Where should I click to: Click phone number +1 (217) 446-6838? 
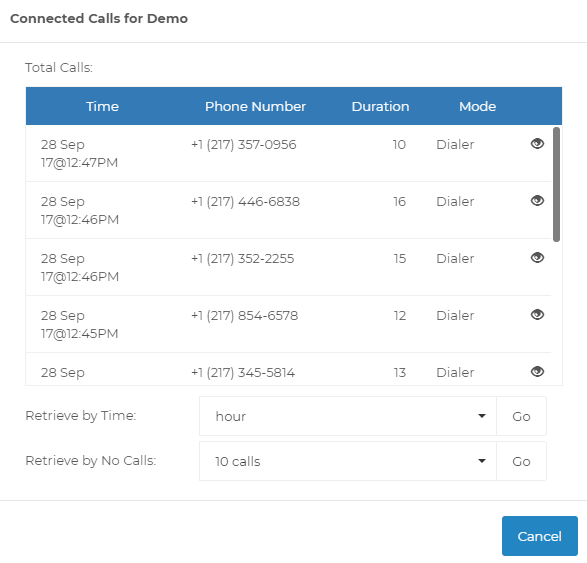point(246,201)
